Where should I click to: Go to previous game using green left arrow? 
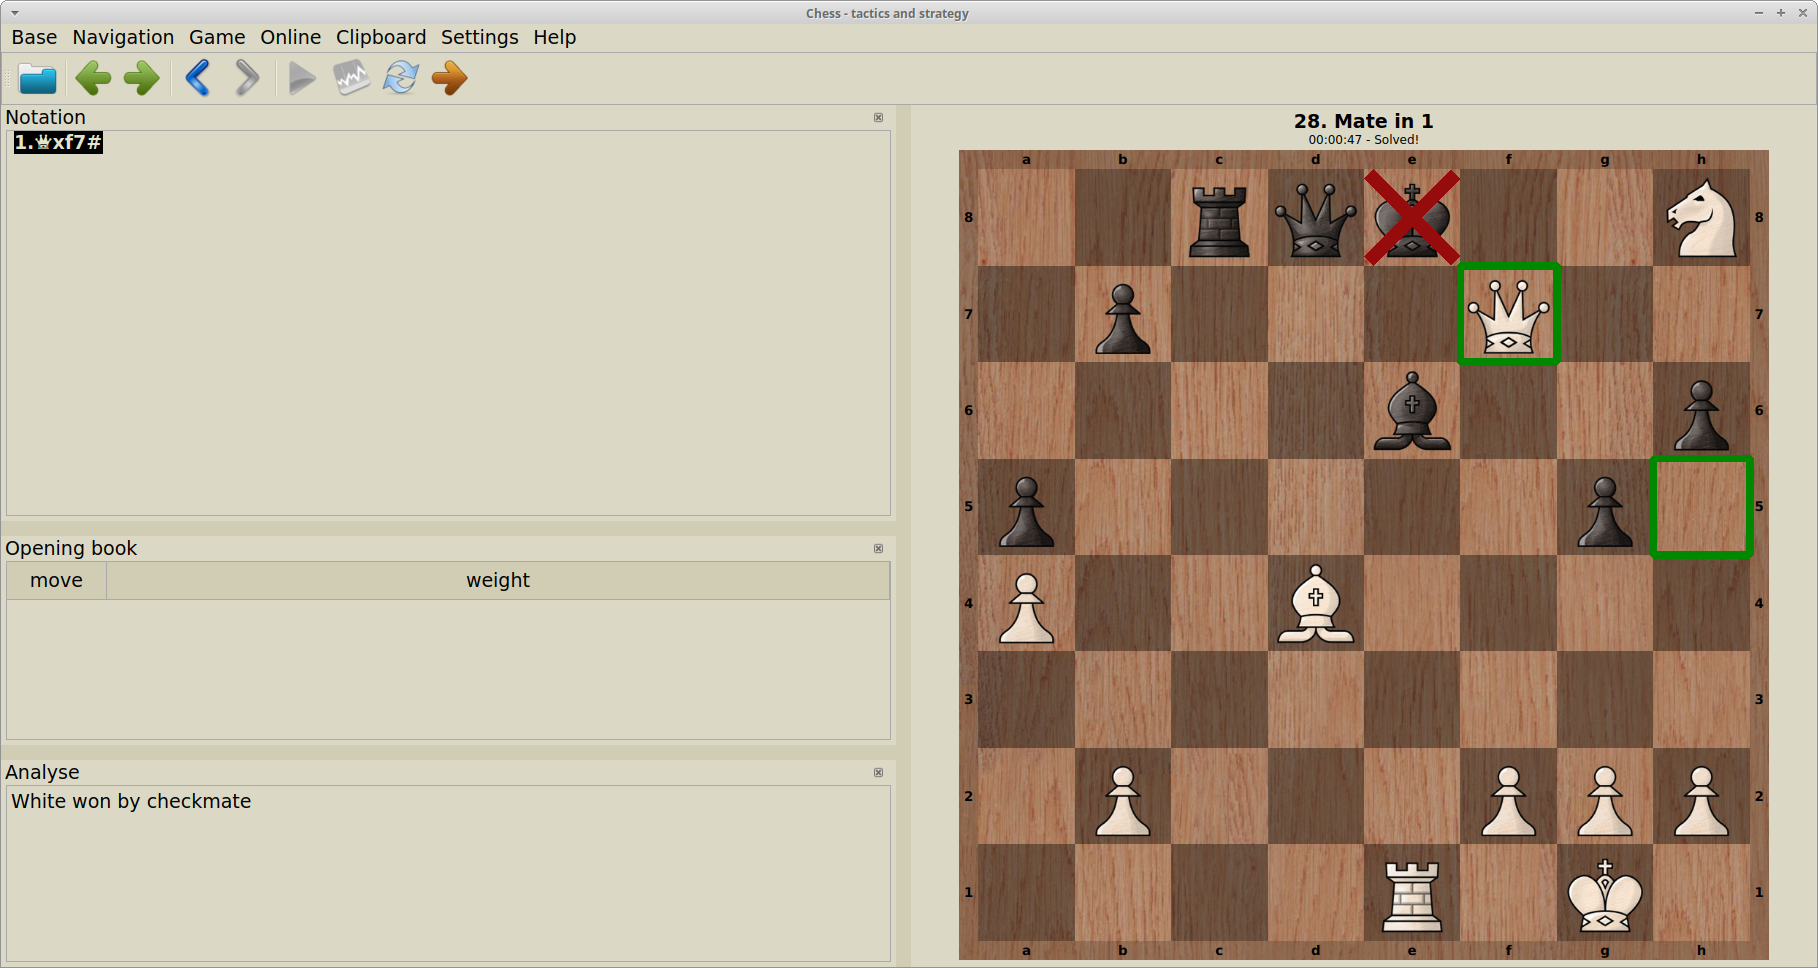click(92, 78)
